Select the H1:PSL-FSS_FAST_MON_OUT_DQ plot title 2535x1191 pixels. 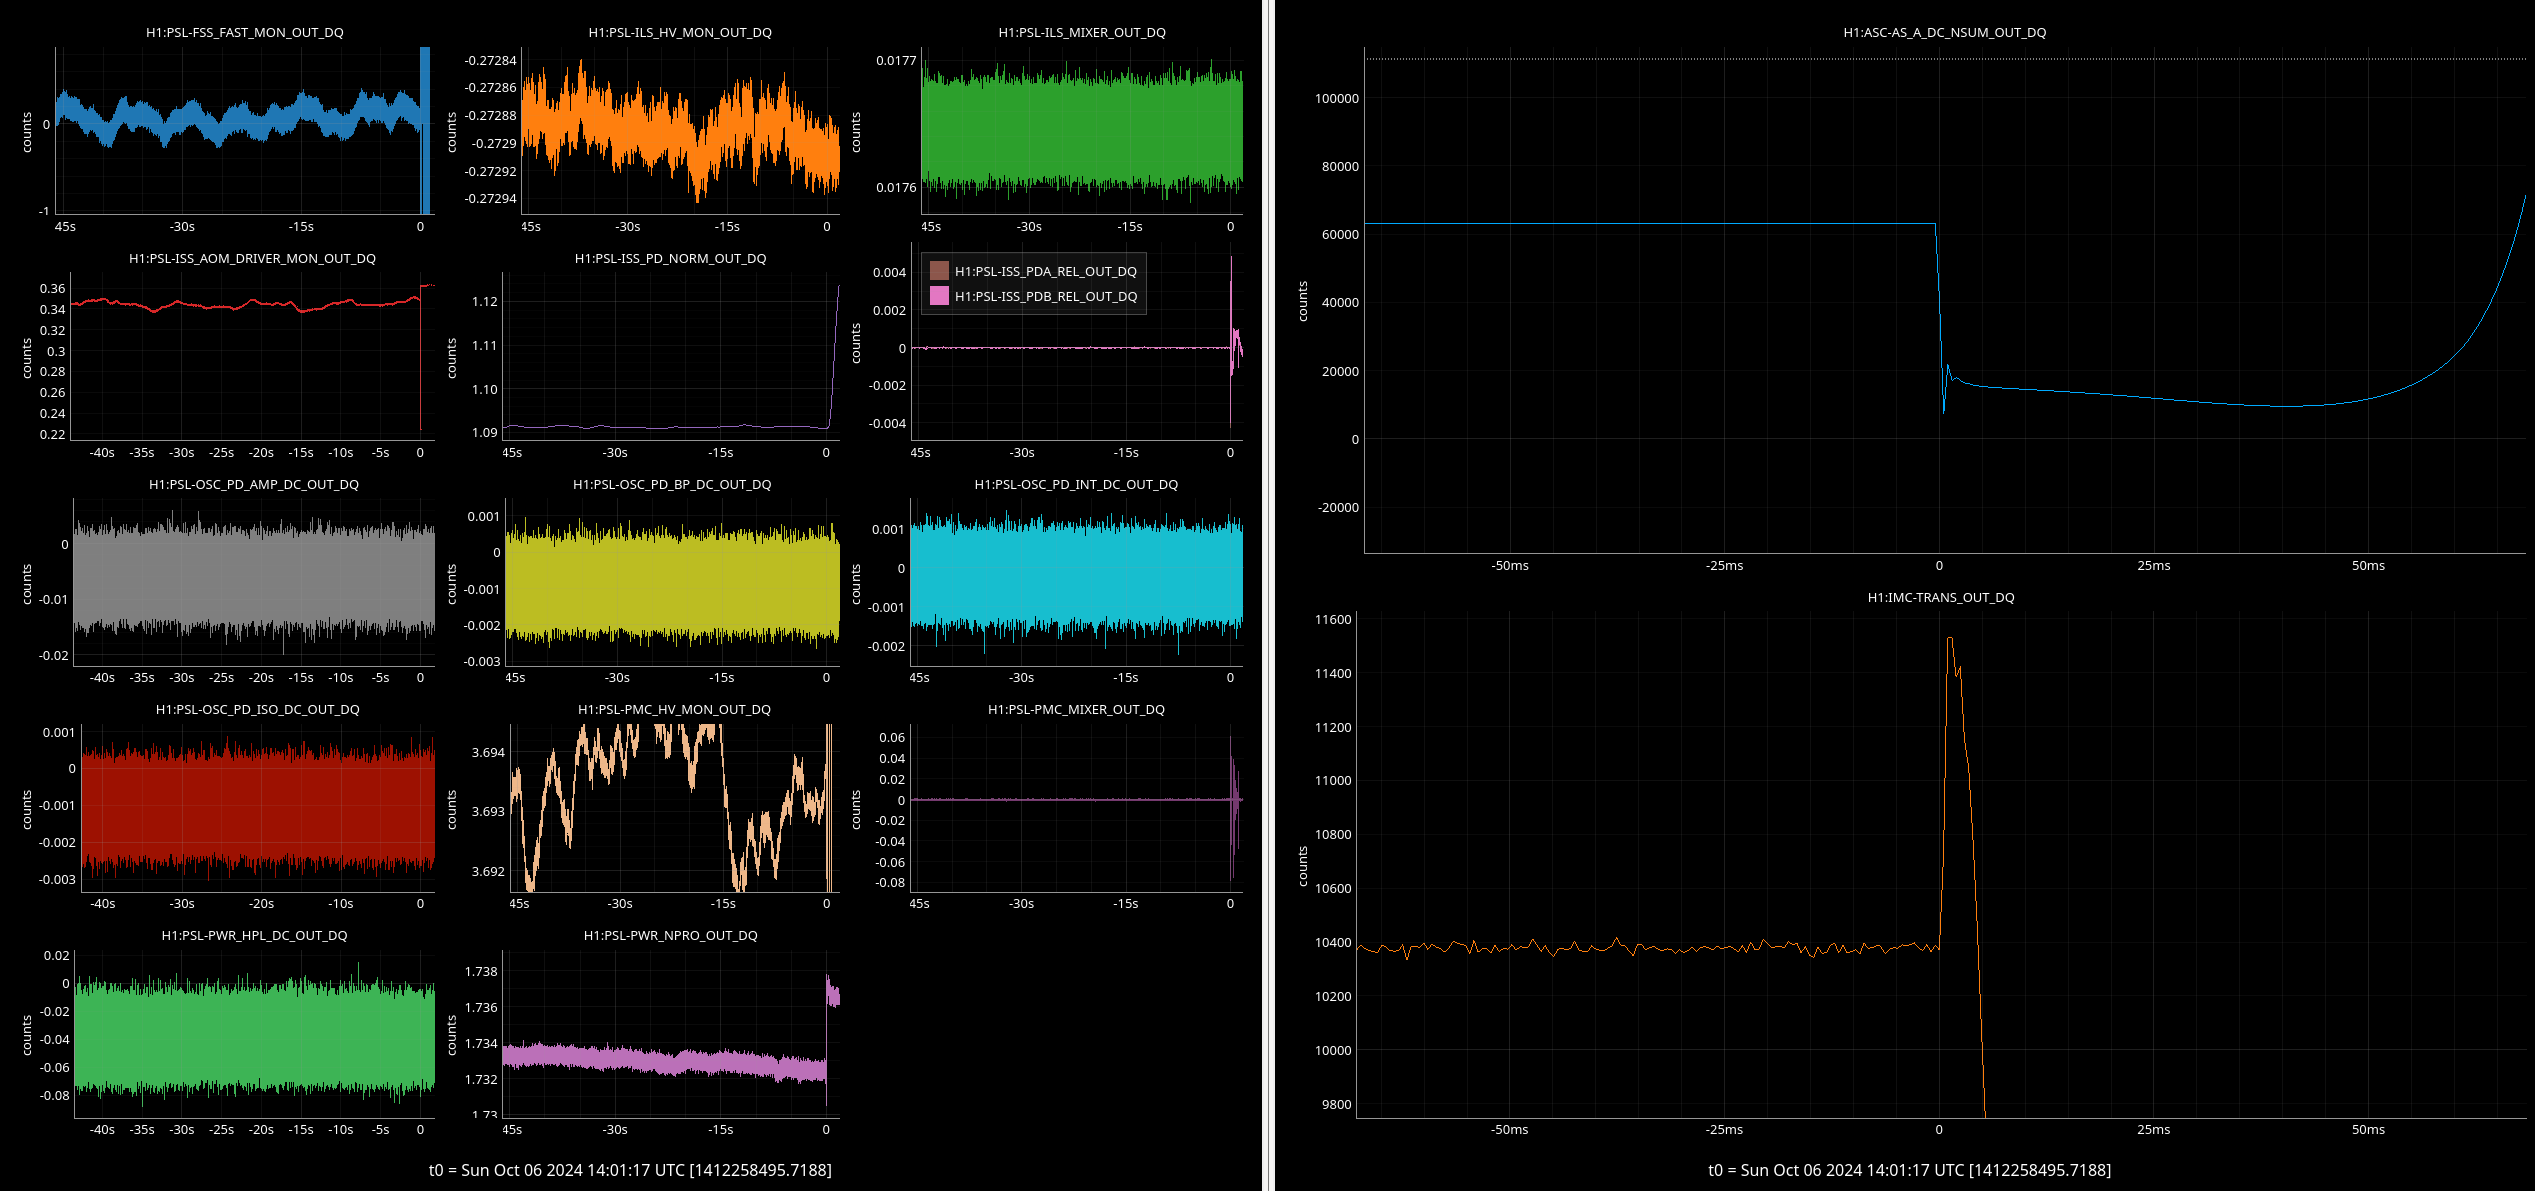(x=244, y=32)
